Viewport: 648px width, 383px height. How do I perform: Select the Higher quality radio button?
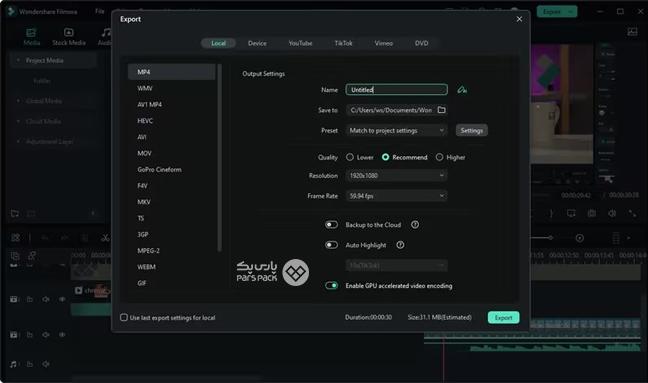click(x=439, y=157)
